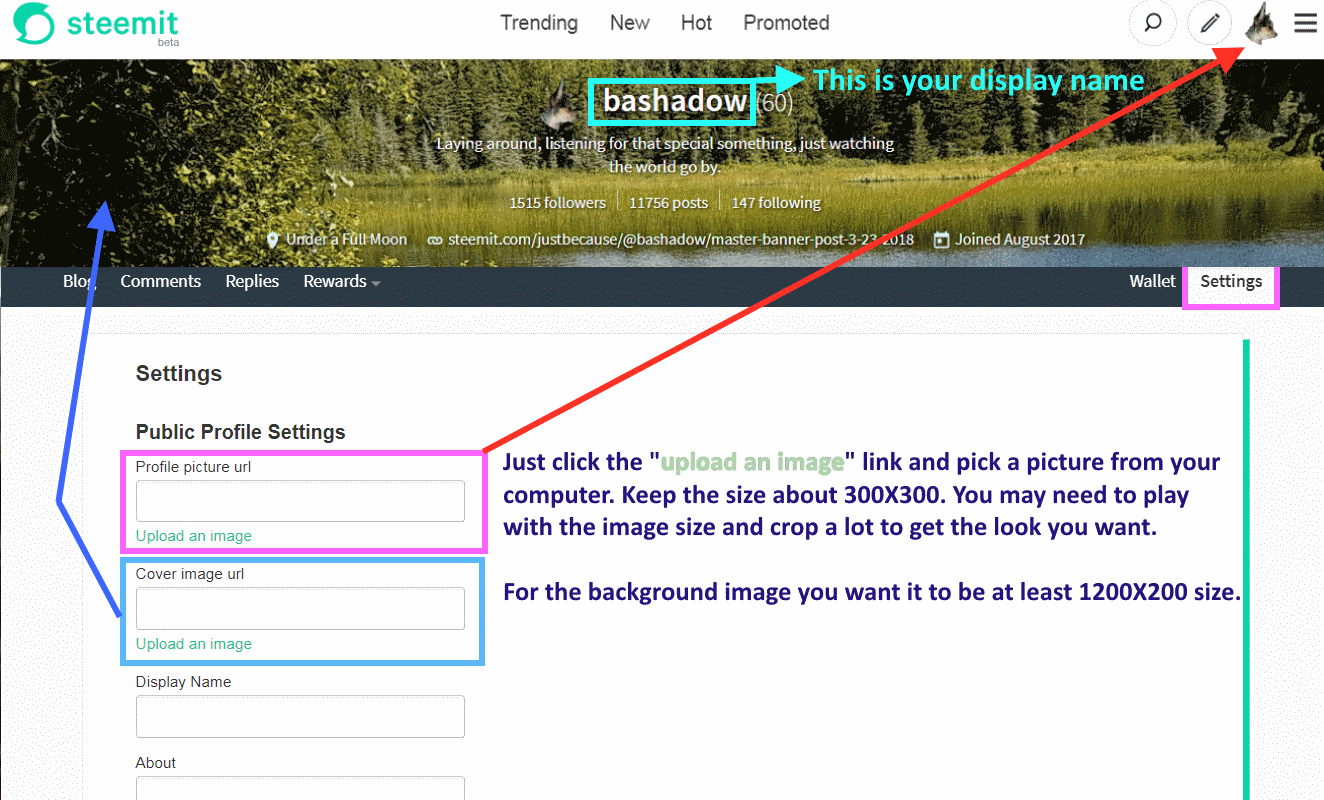Click into the About field

300,788
